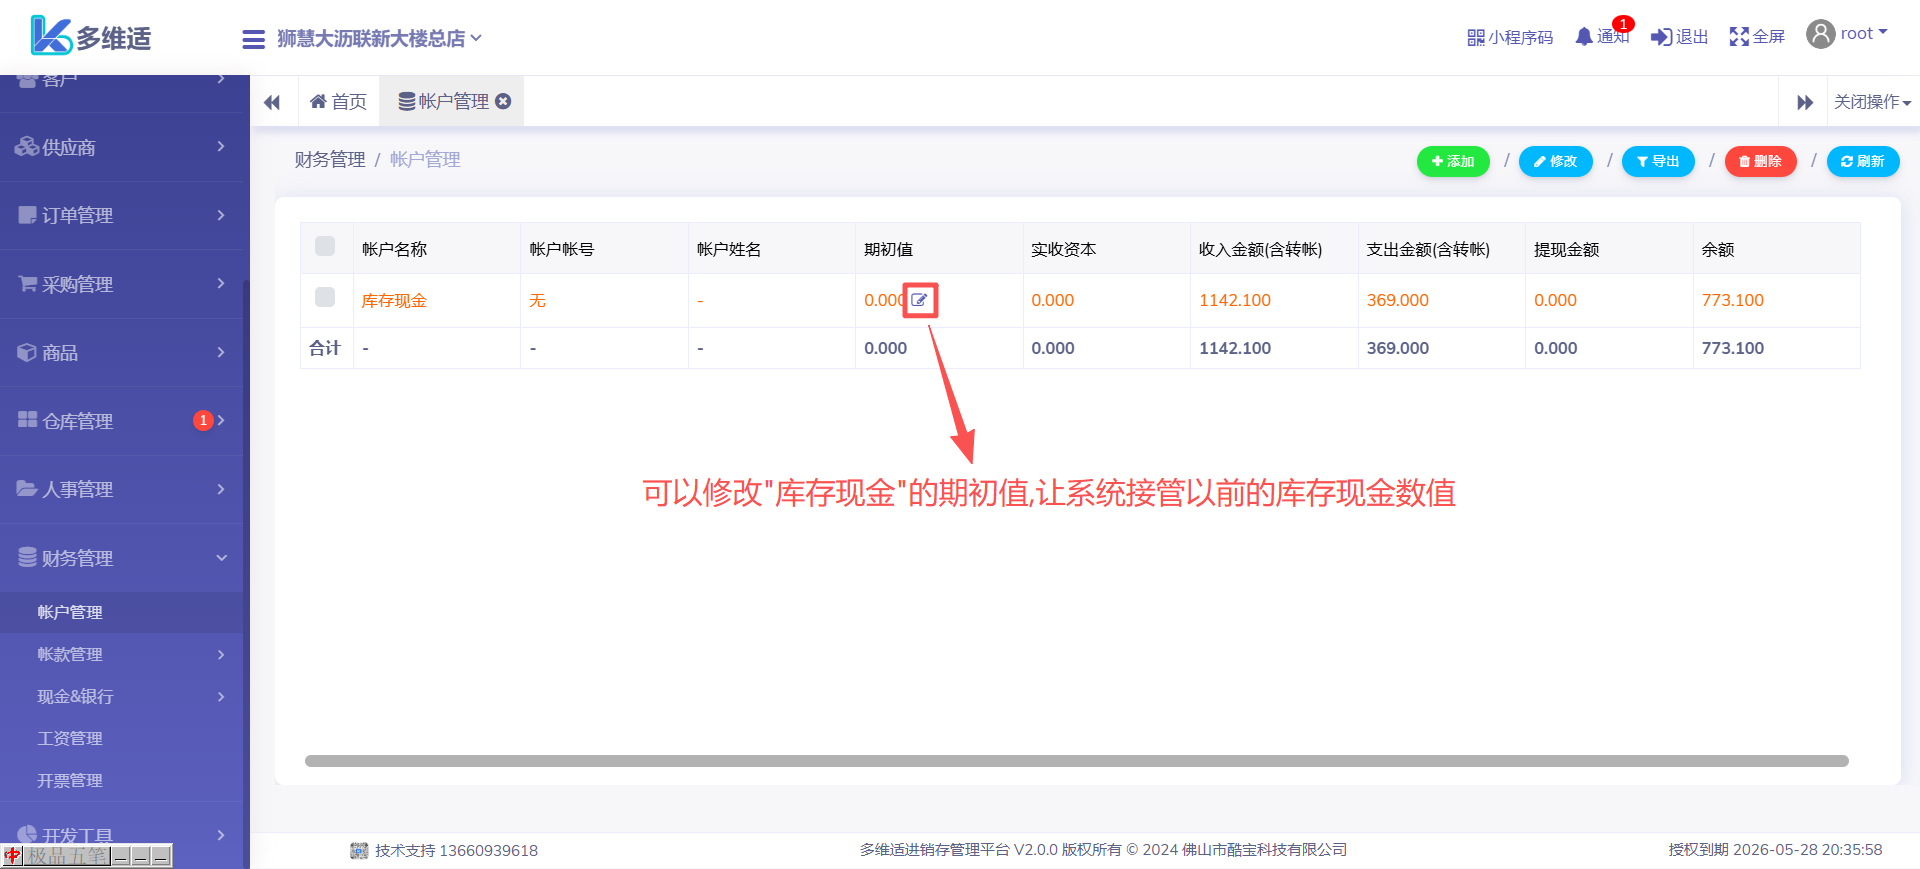Toggle fullscreen mode icon

point(1739,37)
